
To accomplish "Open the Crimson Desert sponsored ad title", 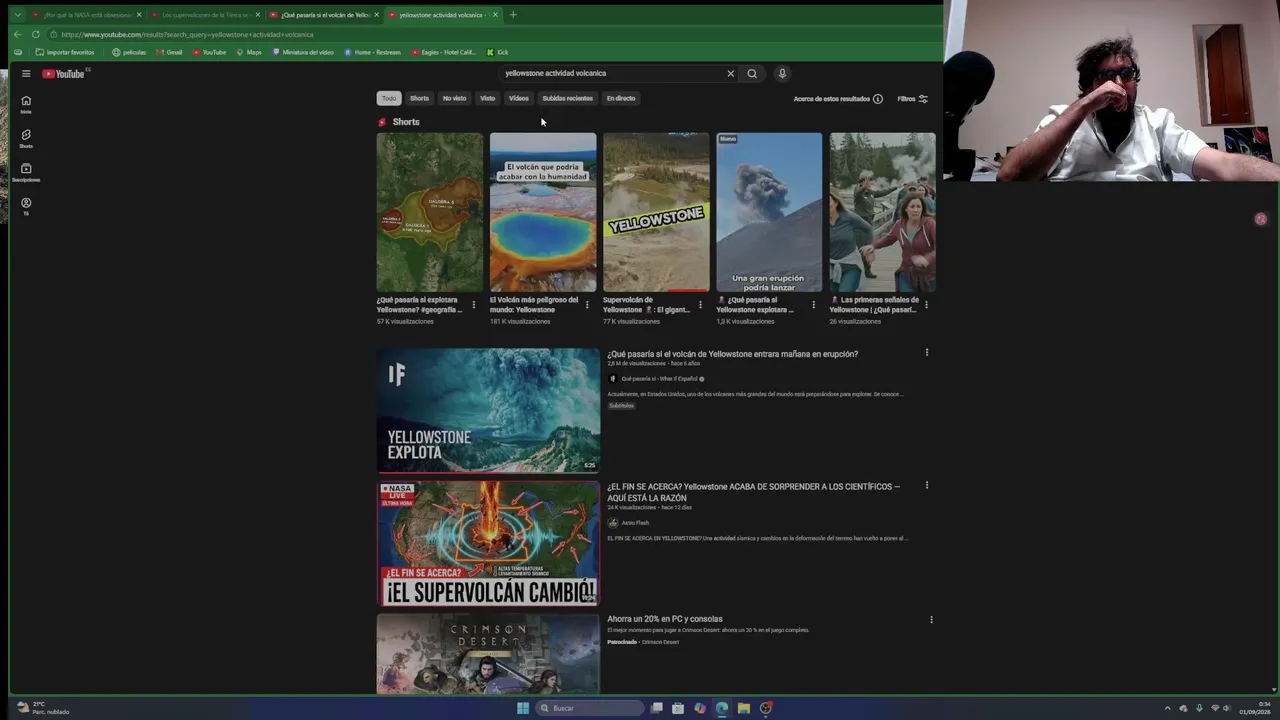I will tap(664, 619).
